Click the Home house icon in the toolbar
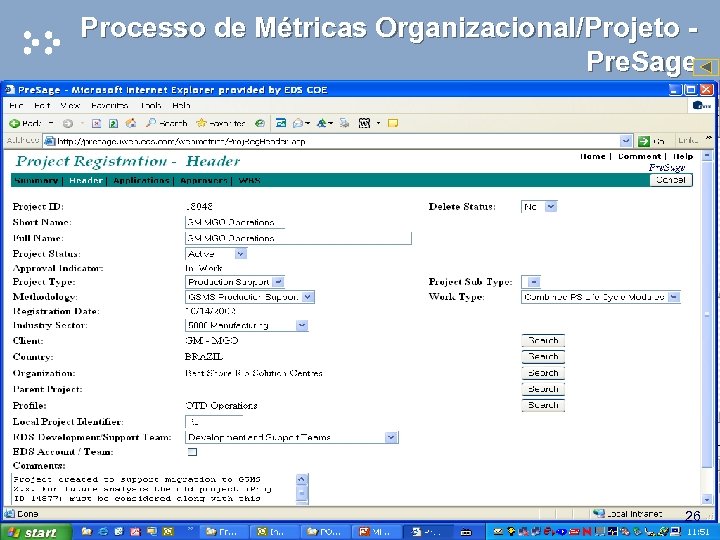The image size is (720, 540). tap(131, 123)
